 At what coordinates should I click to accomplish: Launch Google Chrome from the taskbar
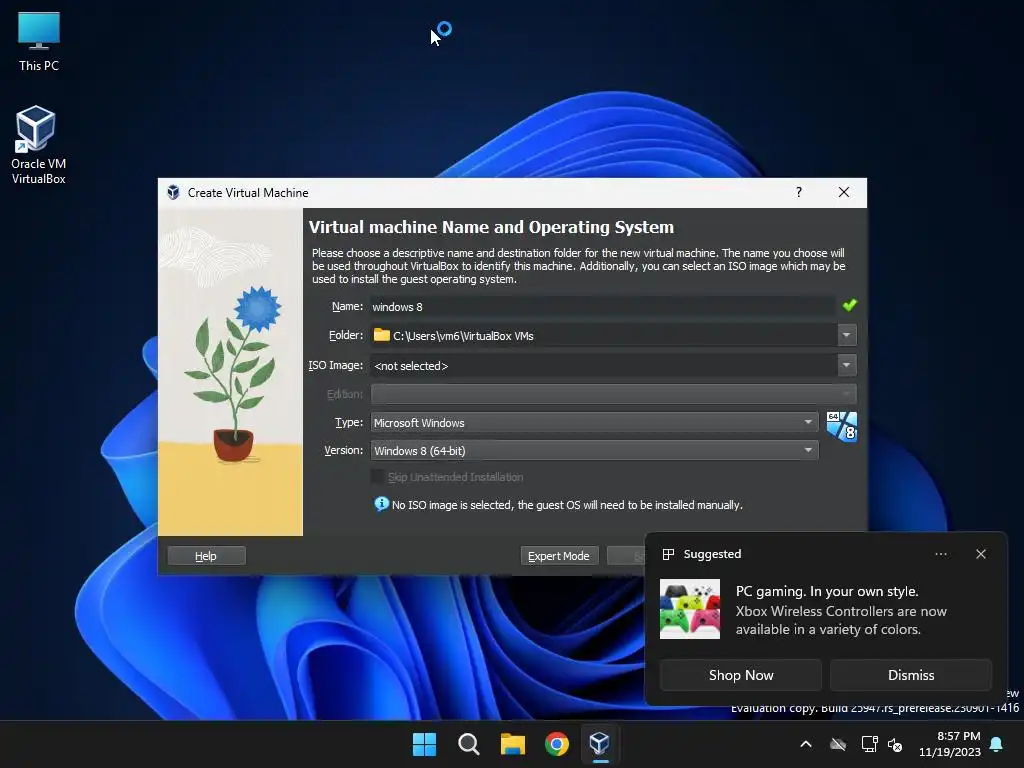click(557, 744)
